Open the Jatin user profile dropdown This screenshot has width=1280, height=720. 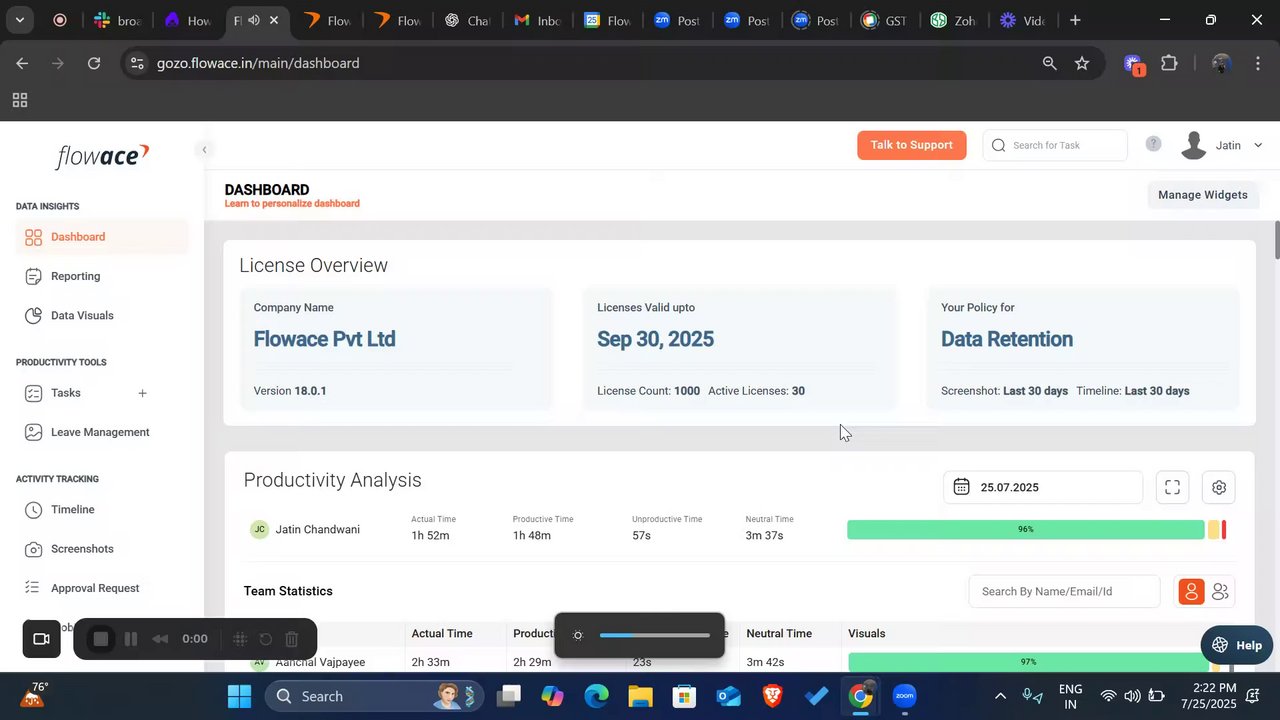(x=1222, y=145)
